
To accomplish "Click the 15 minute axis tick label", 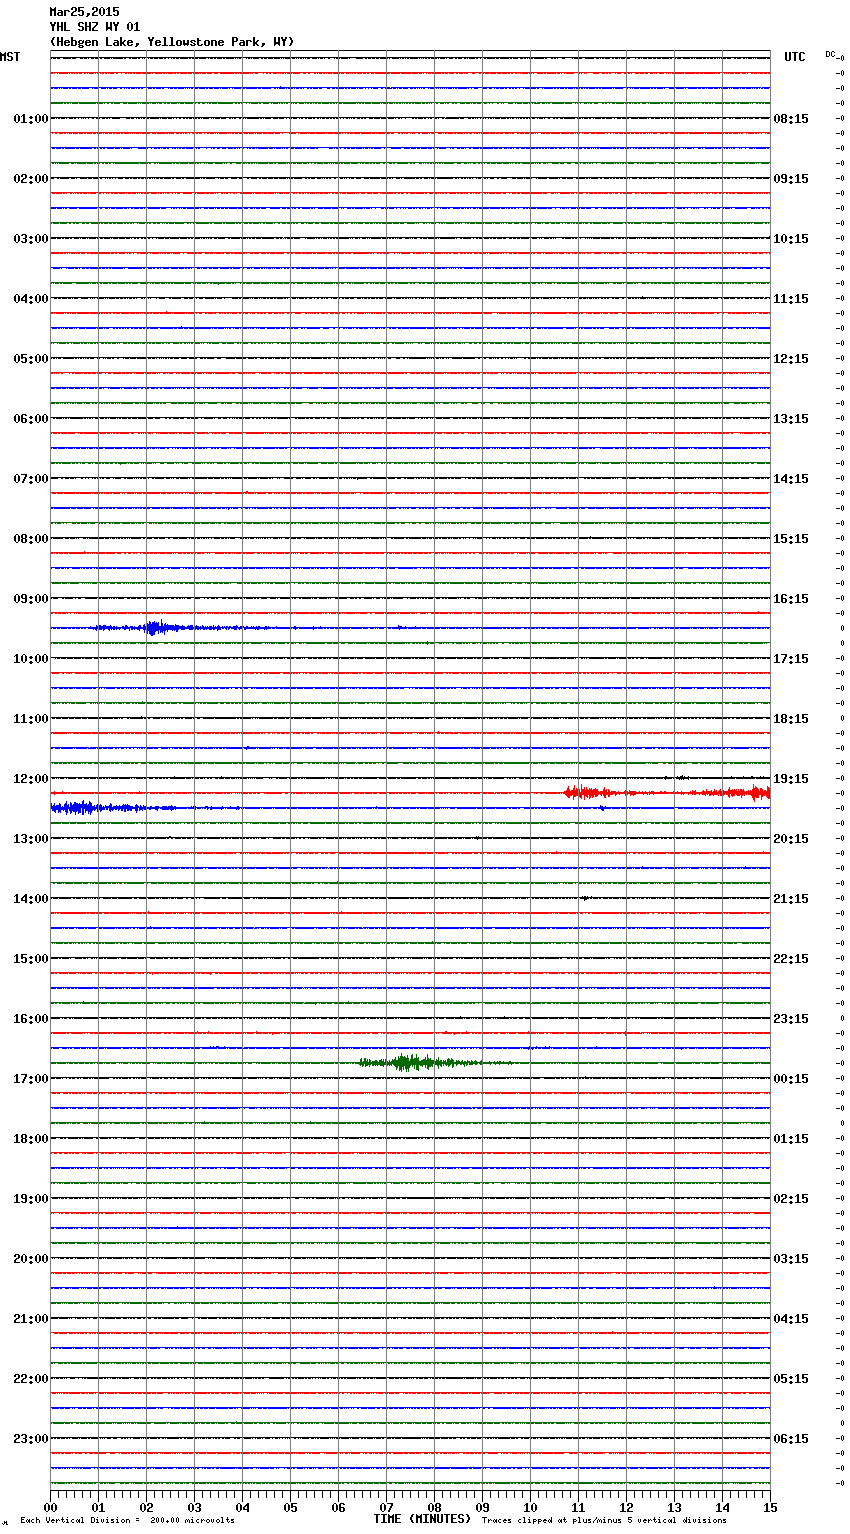I will click(770, 1508).
